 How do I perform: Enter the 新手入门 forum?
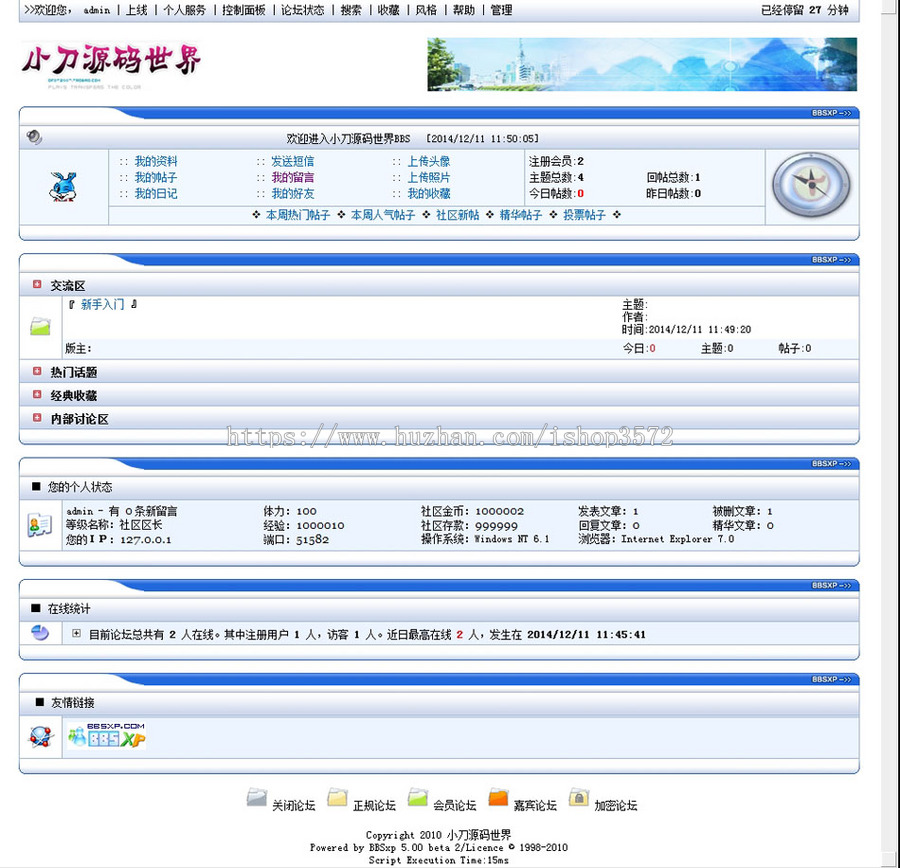pos(103,304)
